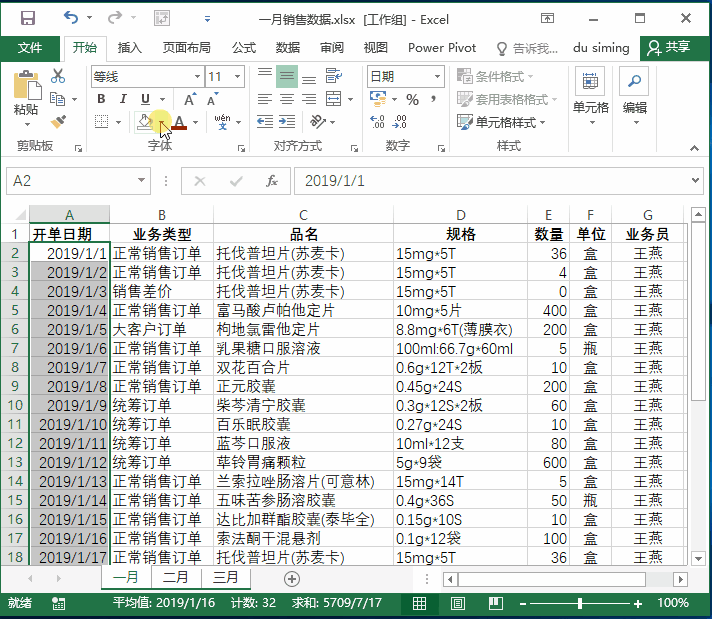The image size is (712, 619).
Task: Align cell text to the left
Action: tap(265, 99)
